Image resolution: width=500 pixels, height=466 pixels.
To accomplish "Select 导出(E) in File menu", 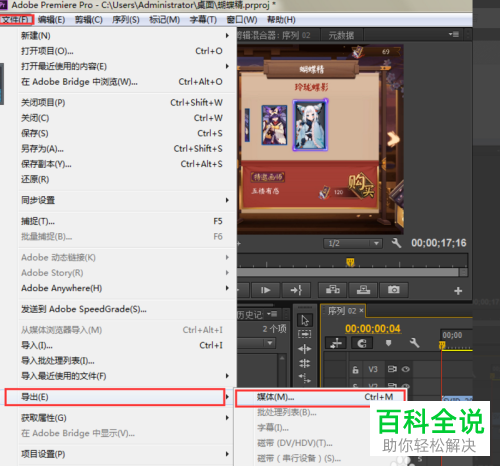I will (x=115, y=397).
